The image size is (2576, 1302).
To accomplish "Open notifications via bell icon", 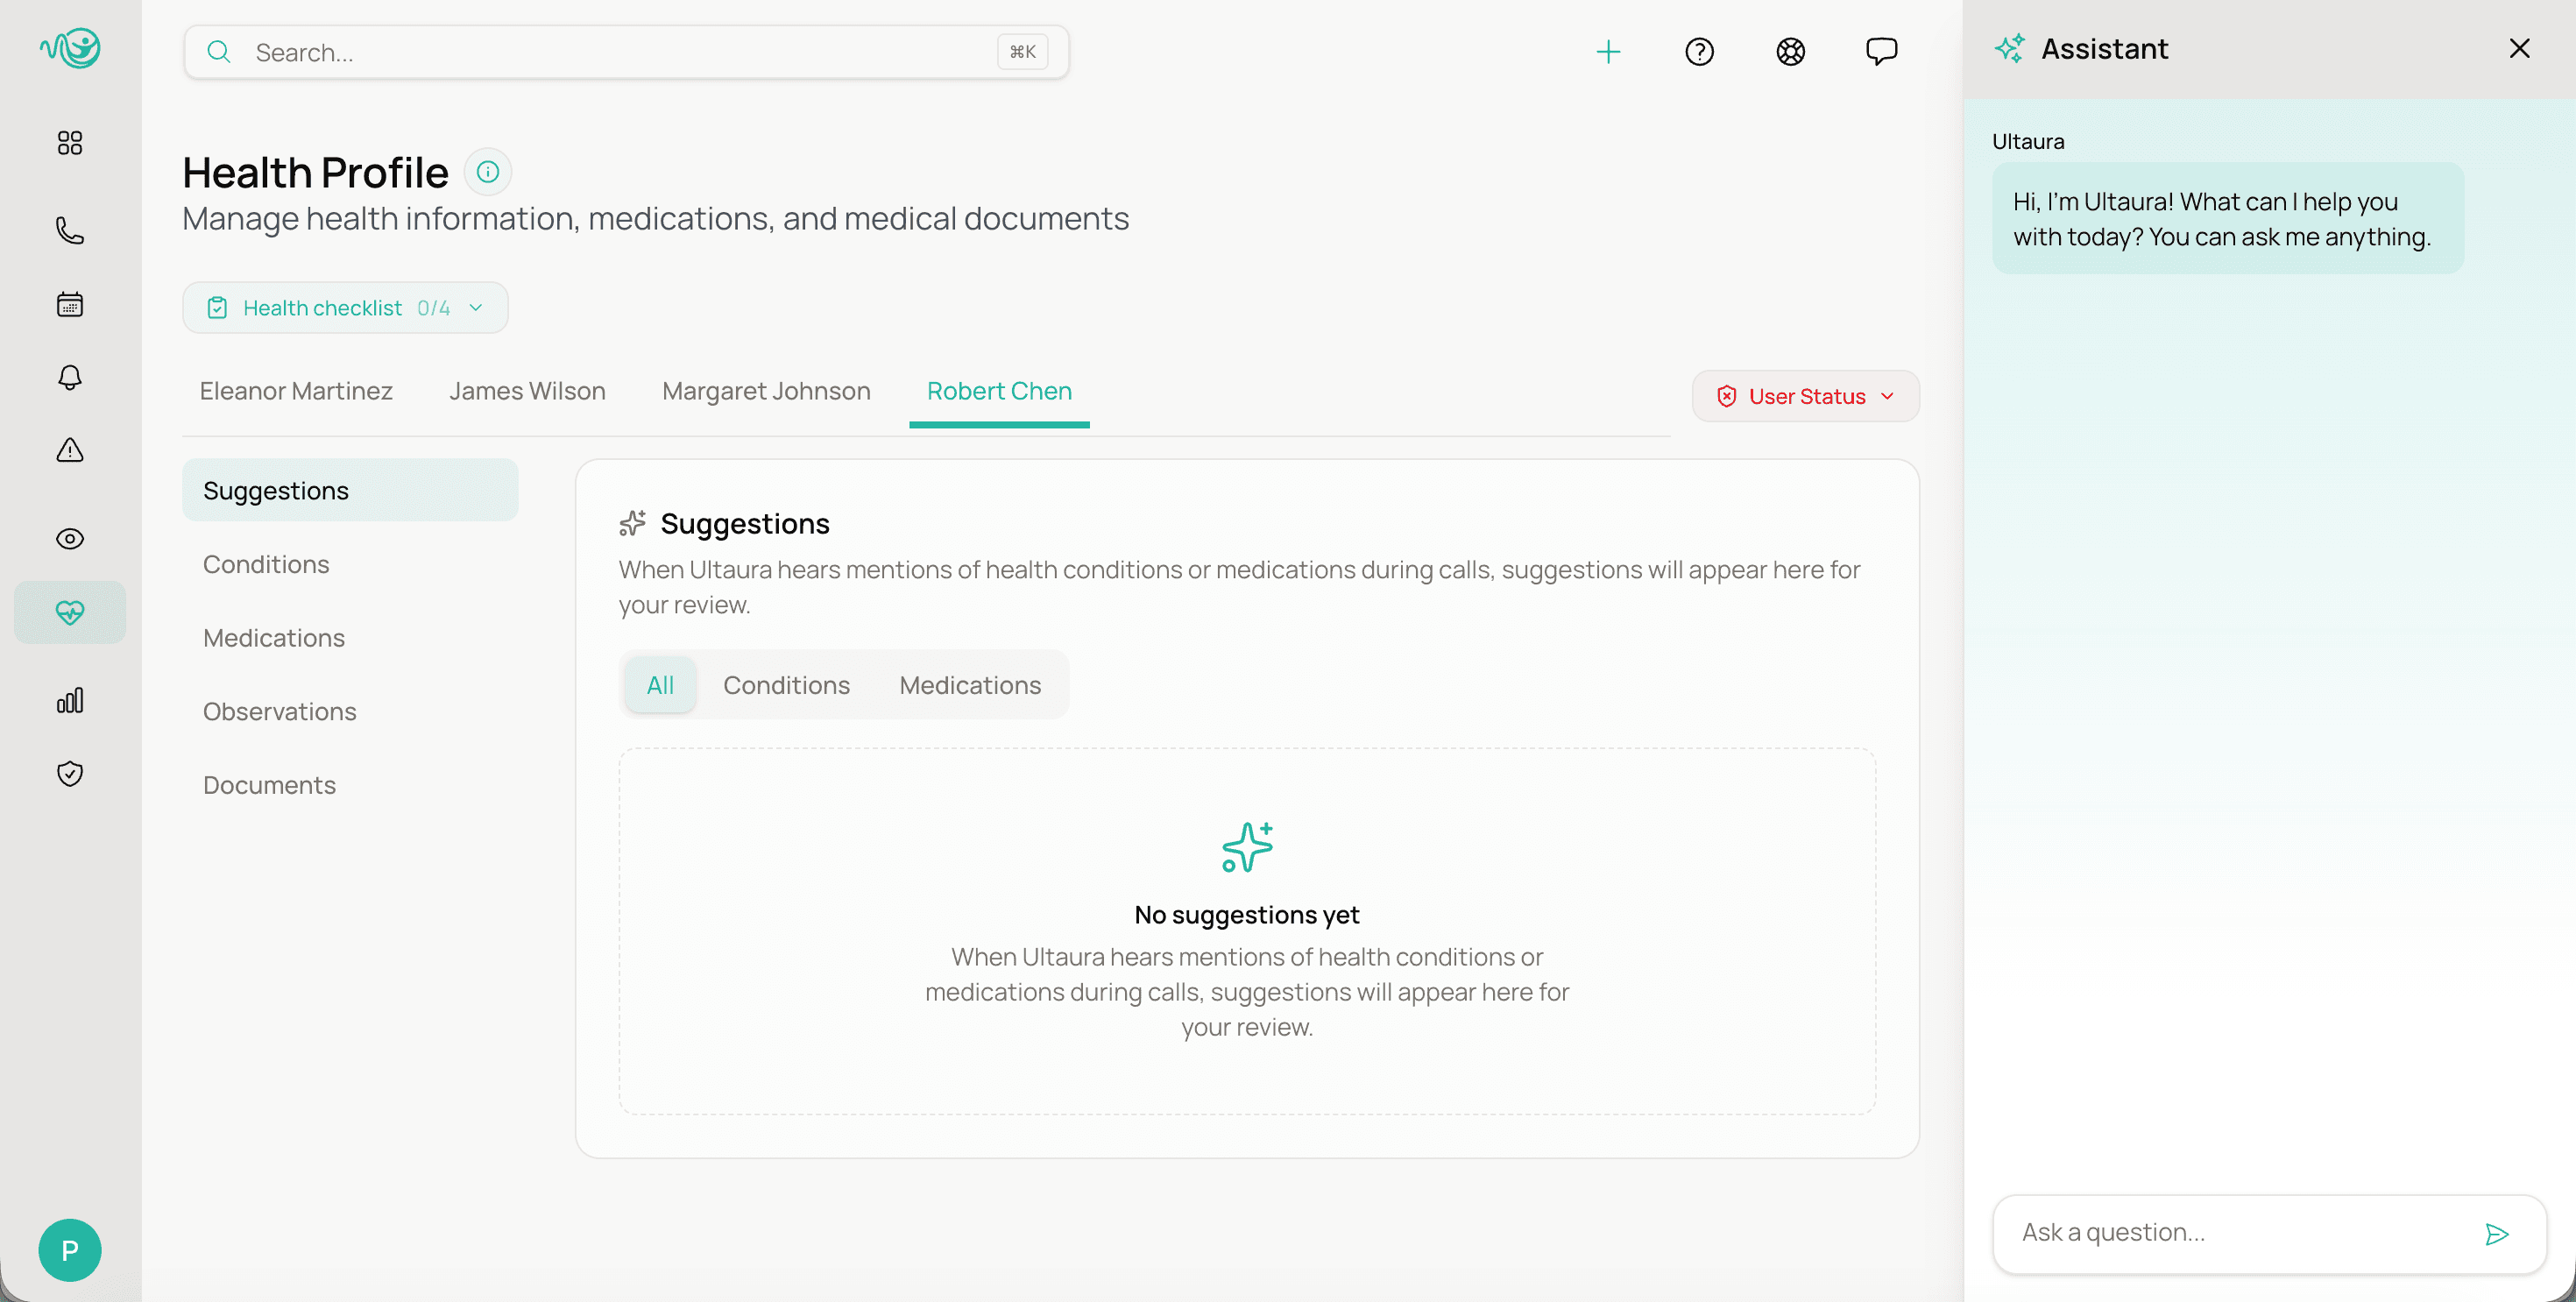I will (69, 377).
